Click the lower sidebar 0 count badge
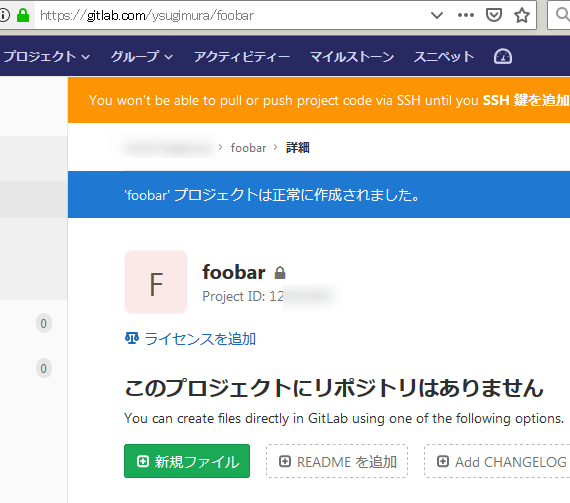 tap(44, 369)
